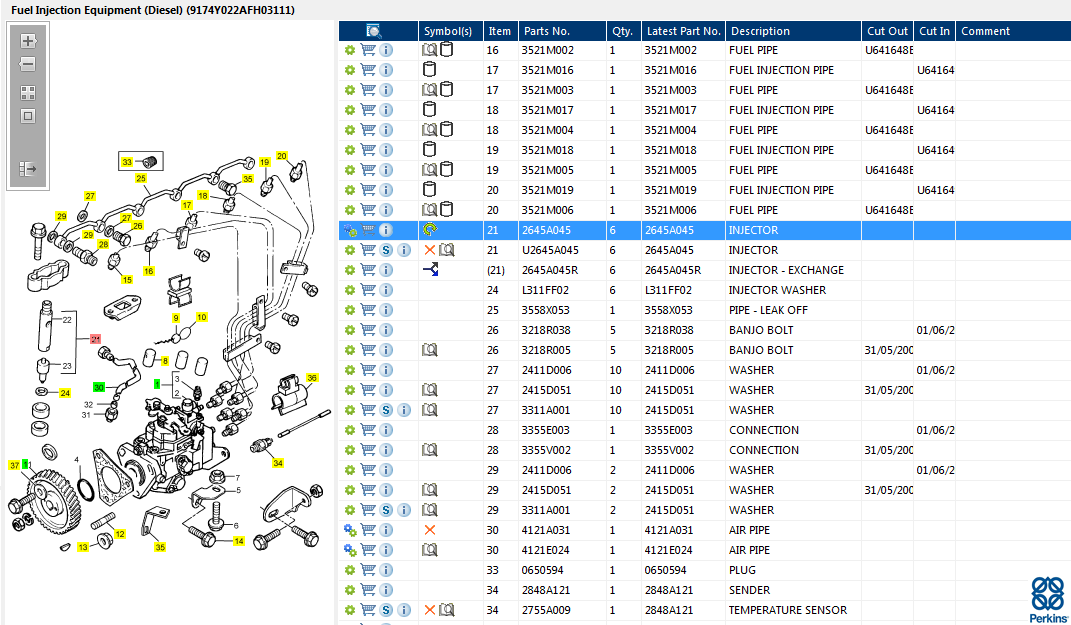The width and height of the screenshot is (1071, 625).
Task: Open multi-gear icon for part 4121E024
Action: point(350,550)
